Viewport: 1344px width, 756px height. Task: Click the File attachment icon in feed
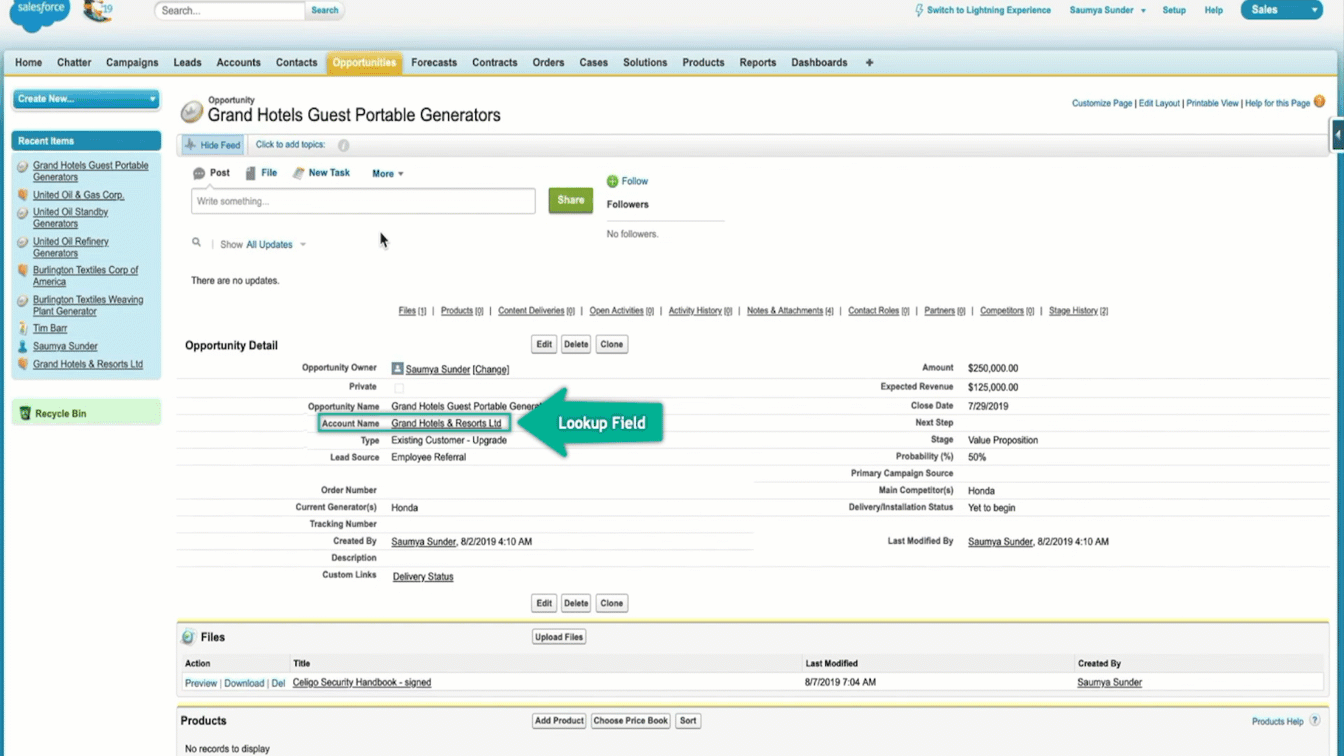251,173
